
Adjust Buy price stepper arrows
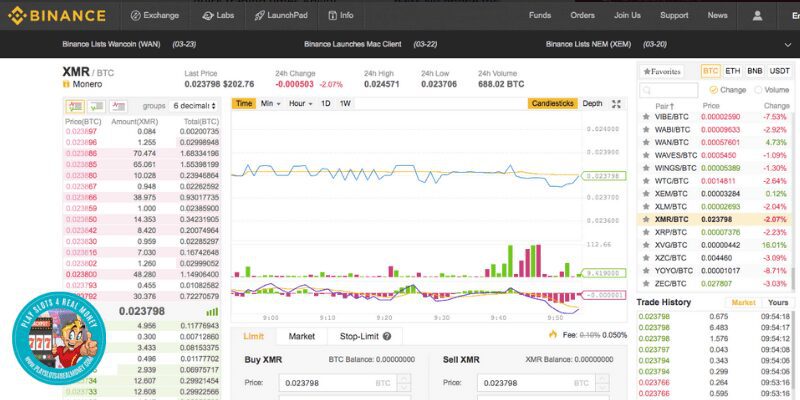click(x=403, y=383)
